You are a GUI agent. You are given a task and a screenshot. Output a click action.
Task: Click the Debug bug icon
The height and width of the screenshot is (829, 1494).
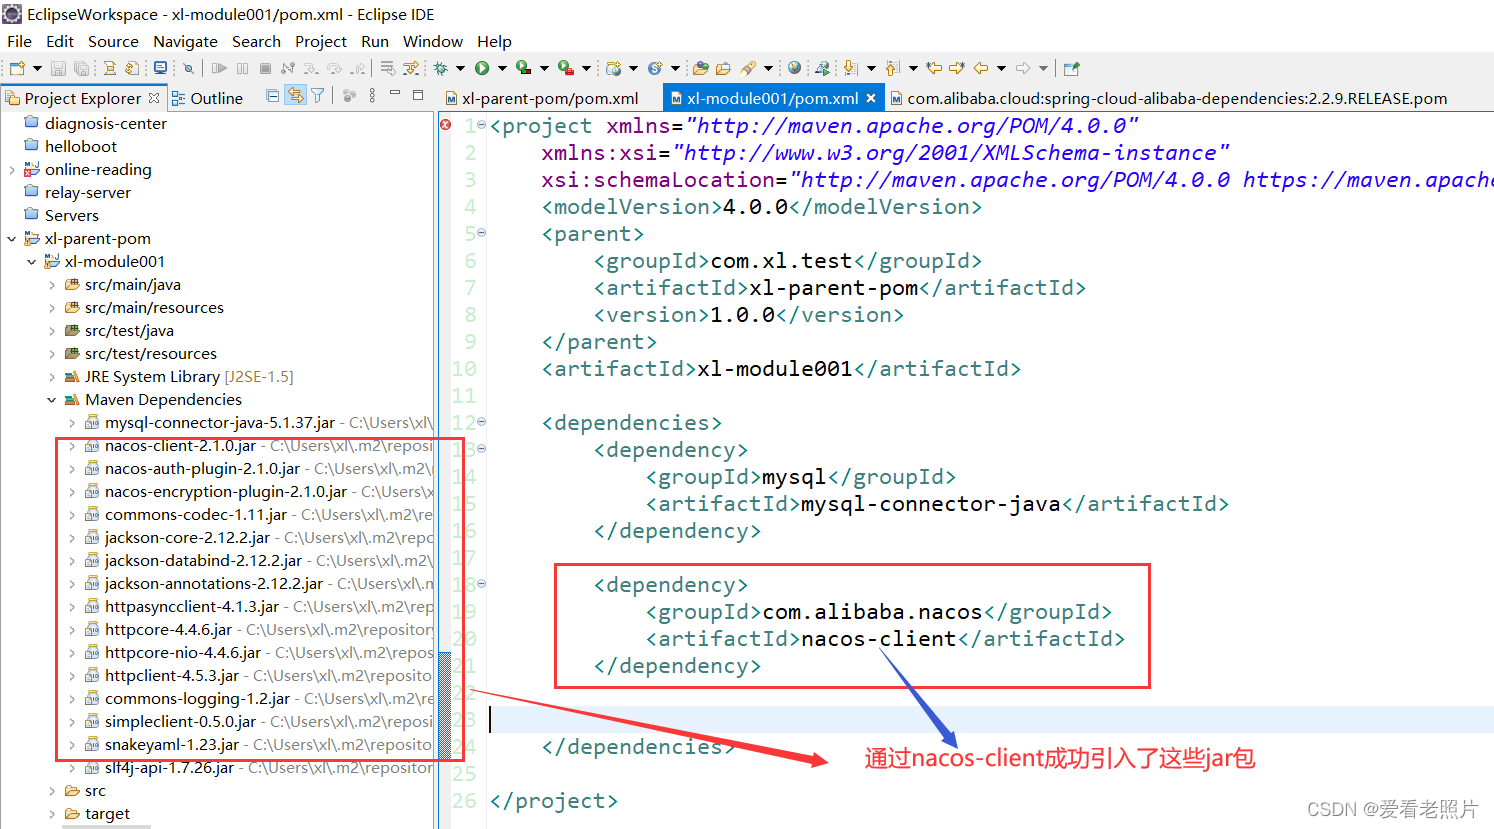[x=440, y=68]
